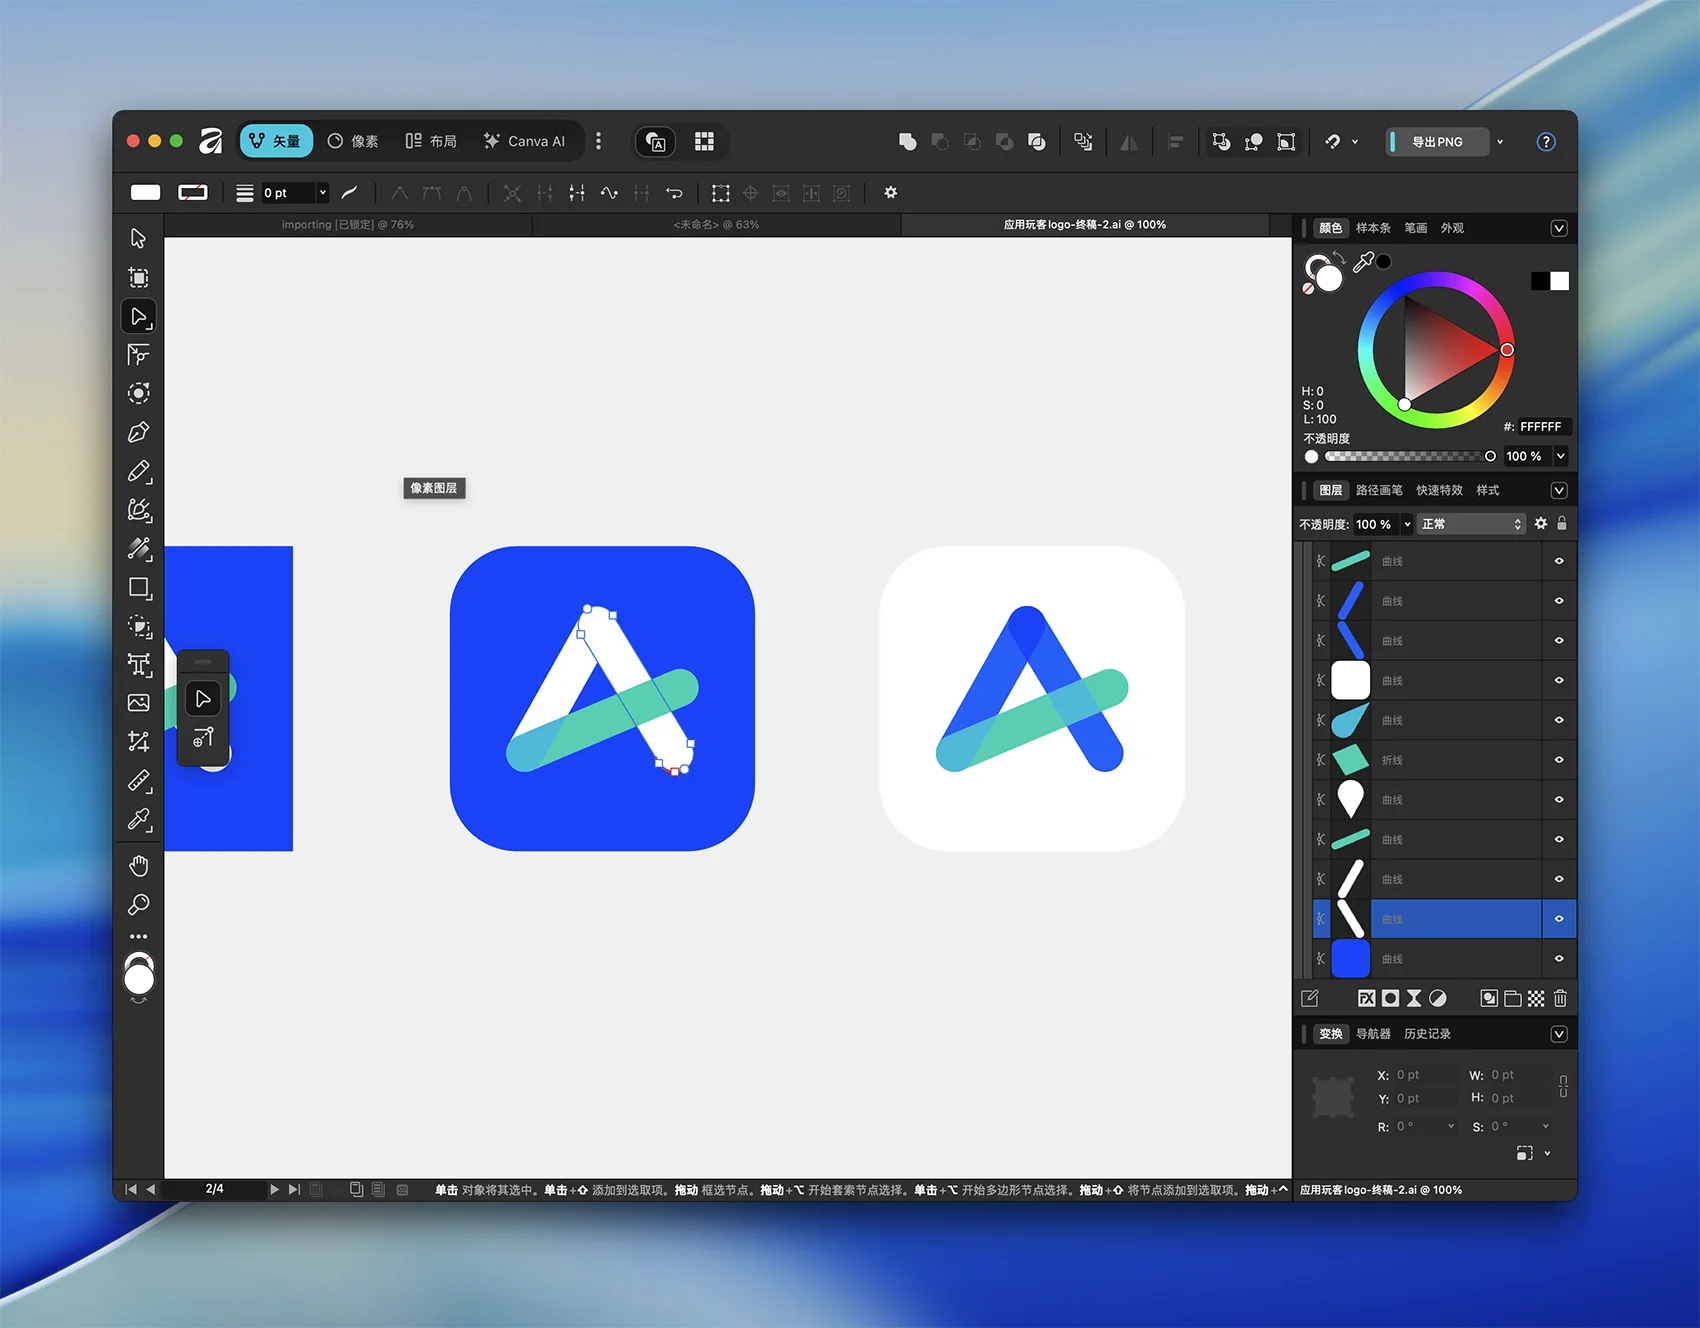The width and height of the screenshot is (1700, 1328).
Task: Open the color opacity percentage dropdown
Action: (1561, 456)
